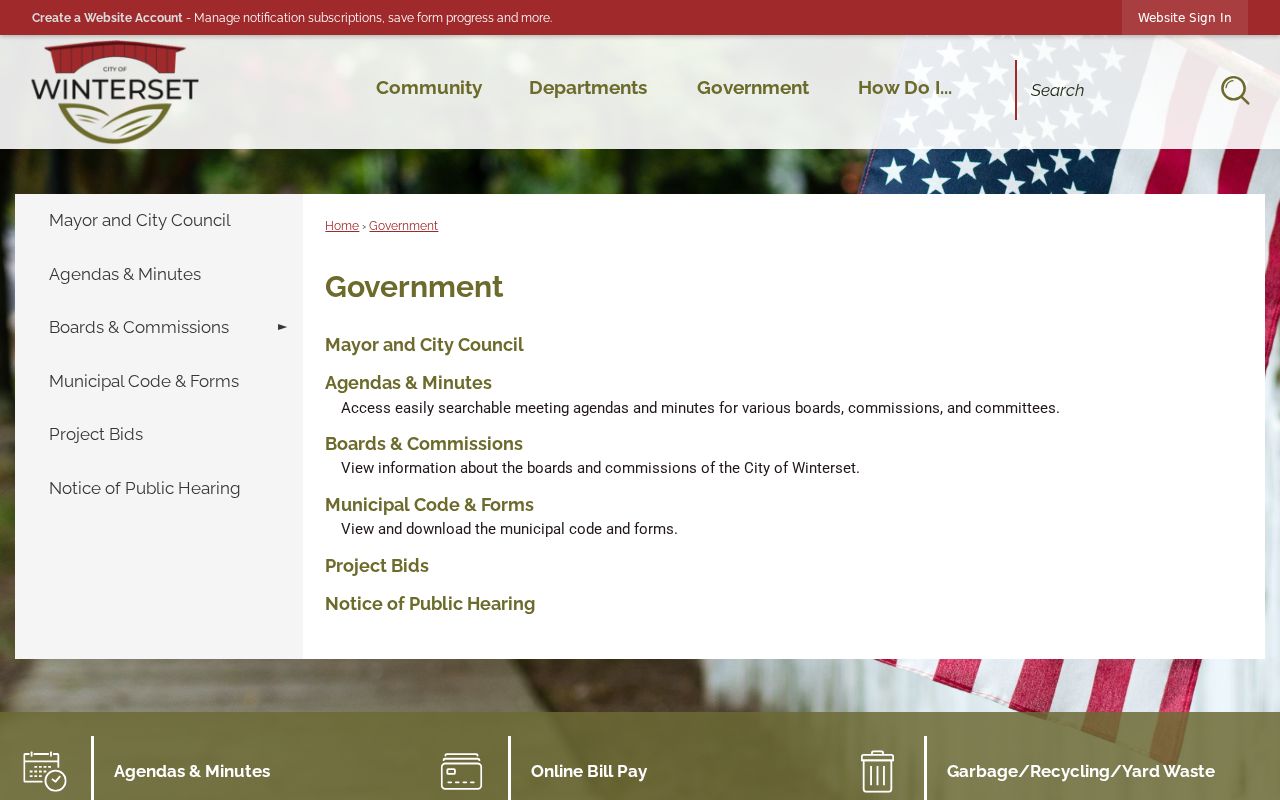Select Municipal Code & Forms in sidebar

159,381
